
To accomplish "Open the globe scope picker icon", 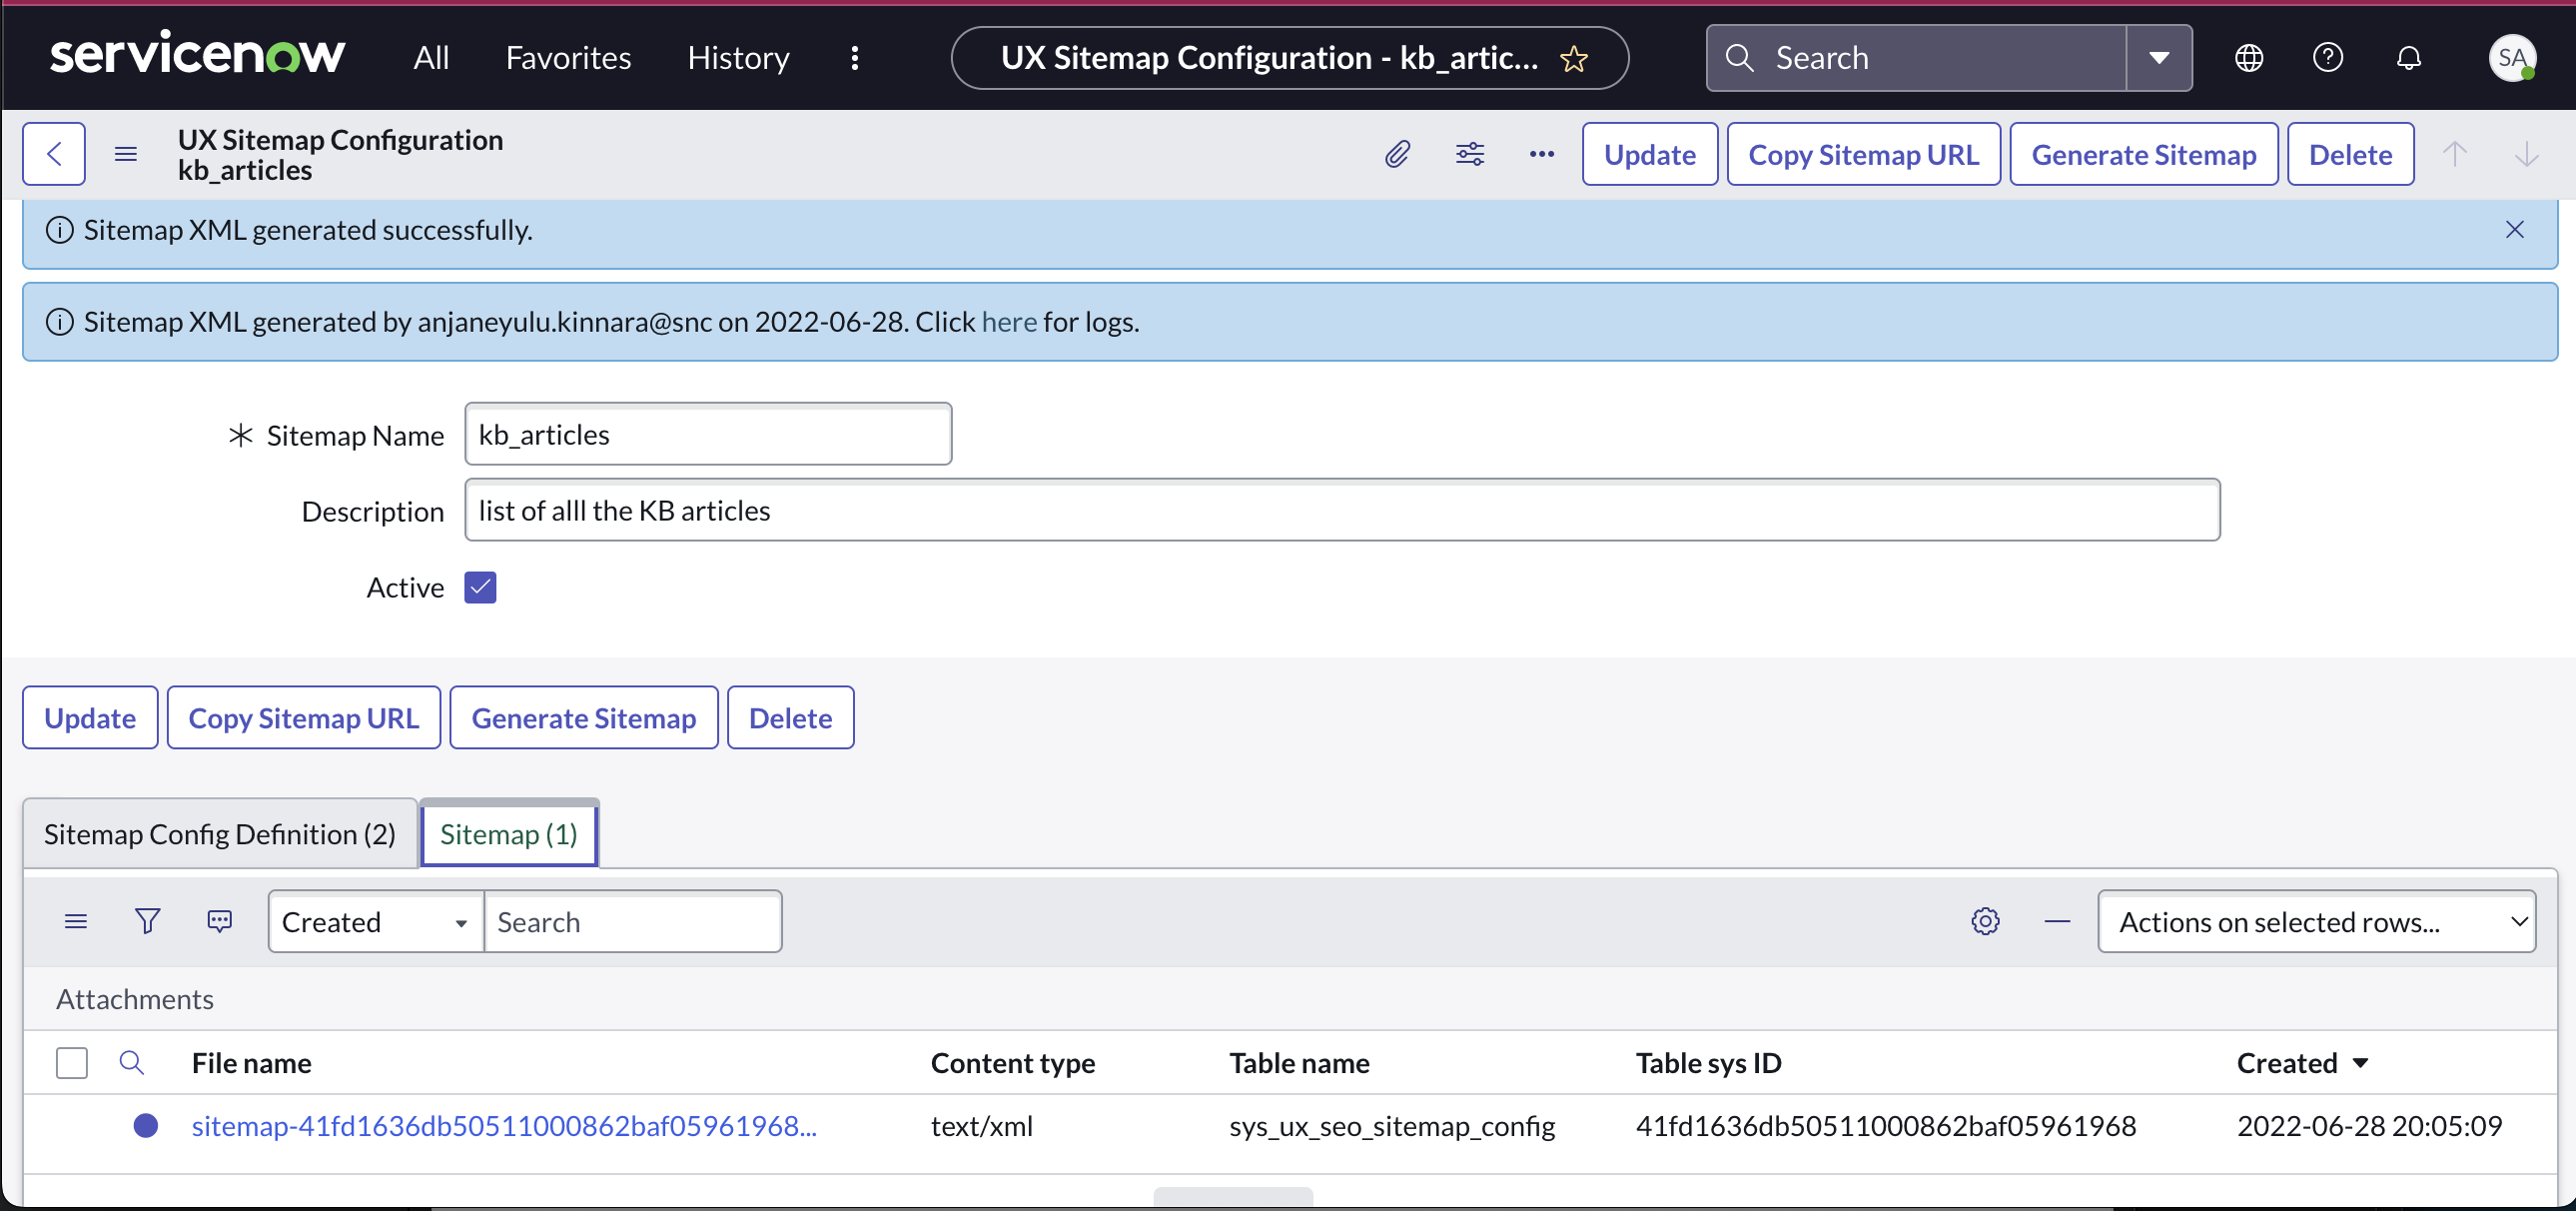I will (x=2248, y=58).
